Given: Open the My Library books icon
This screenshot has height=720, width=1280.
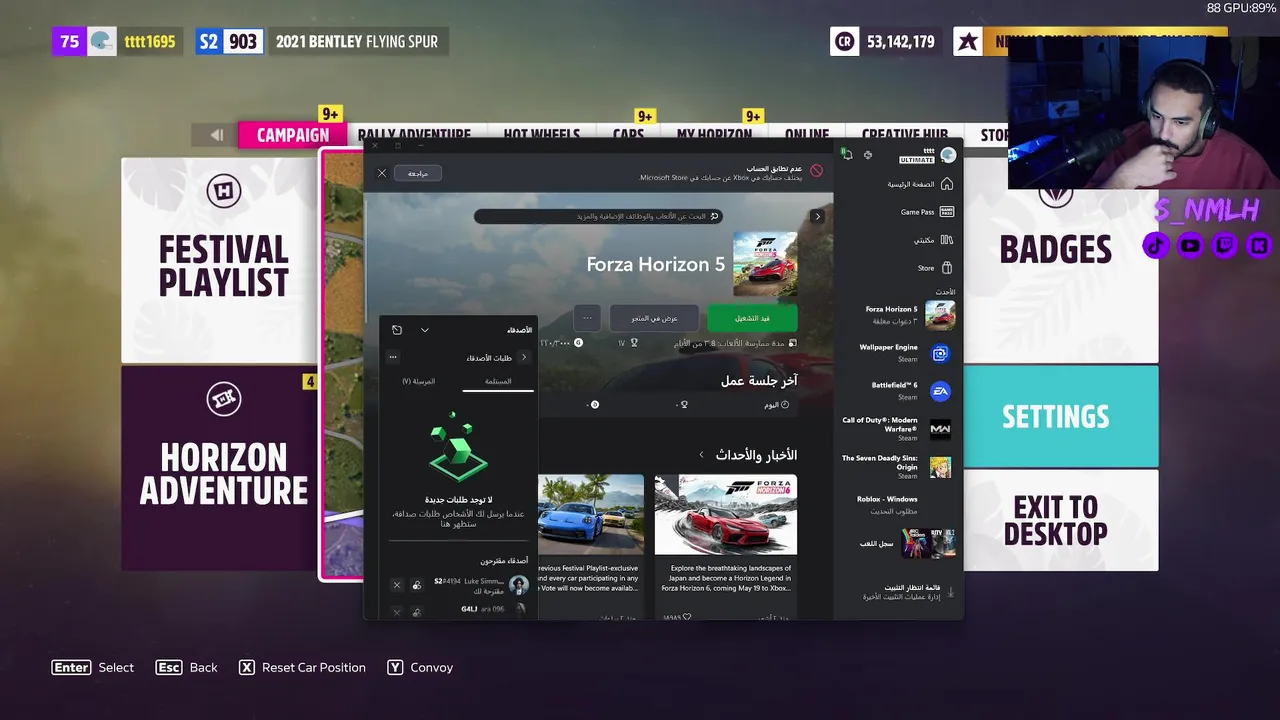Looking at the screenshot, I should pyautogui.click(x=946, y=240).
